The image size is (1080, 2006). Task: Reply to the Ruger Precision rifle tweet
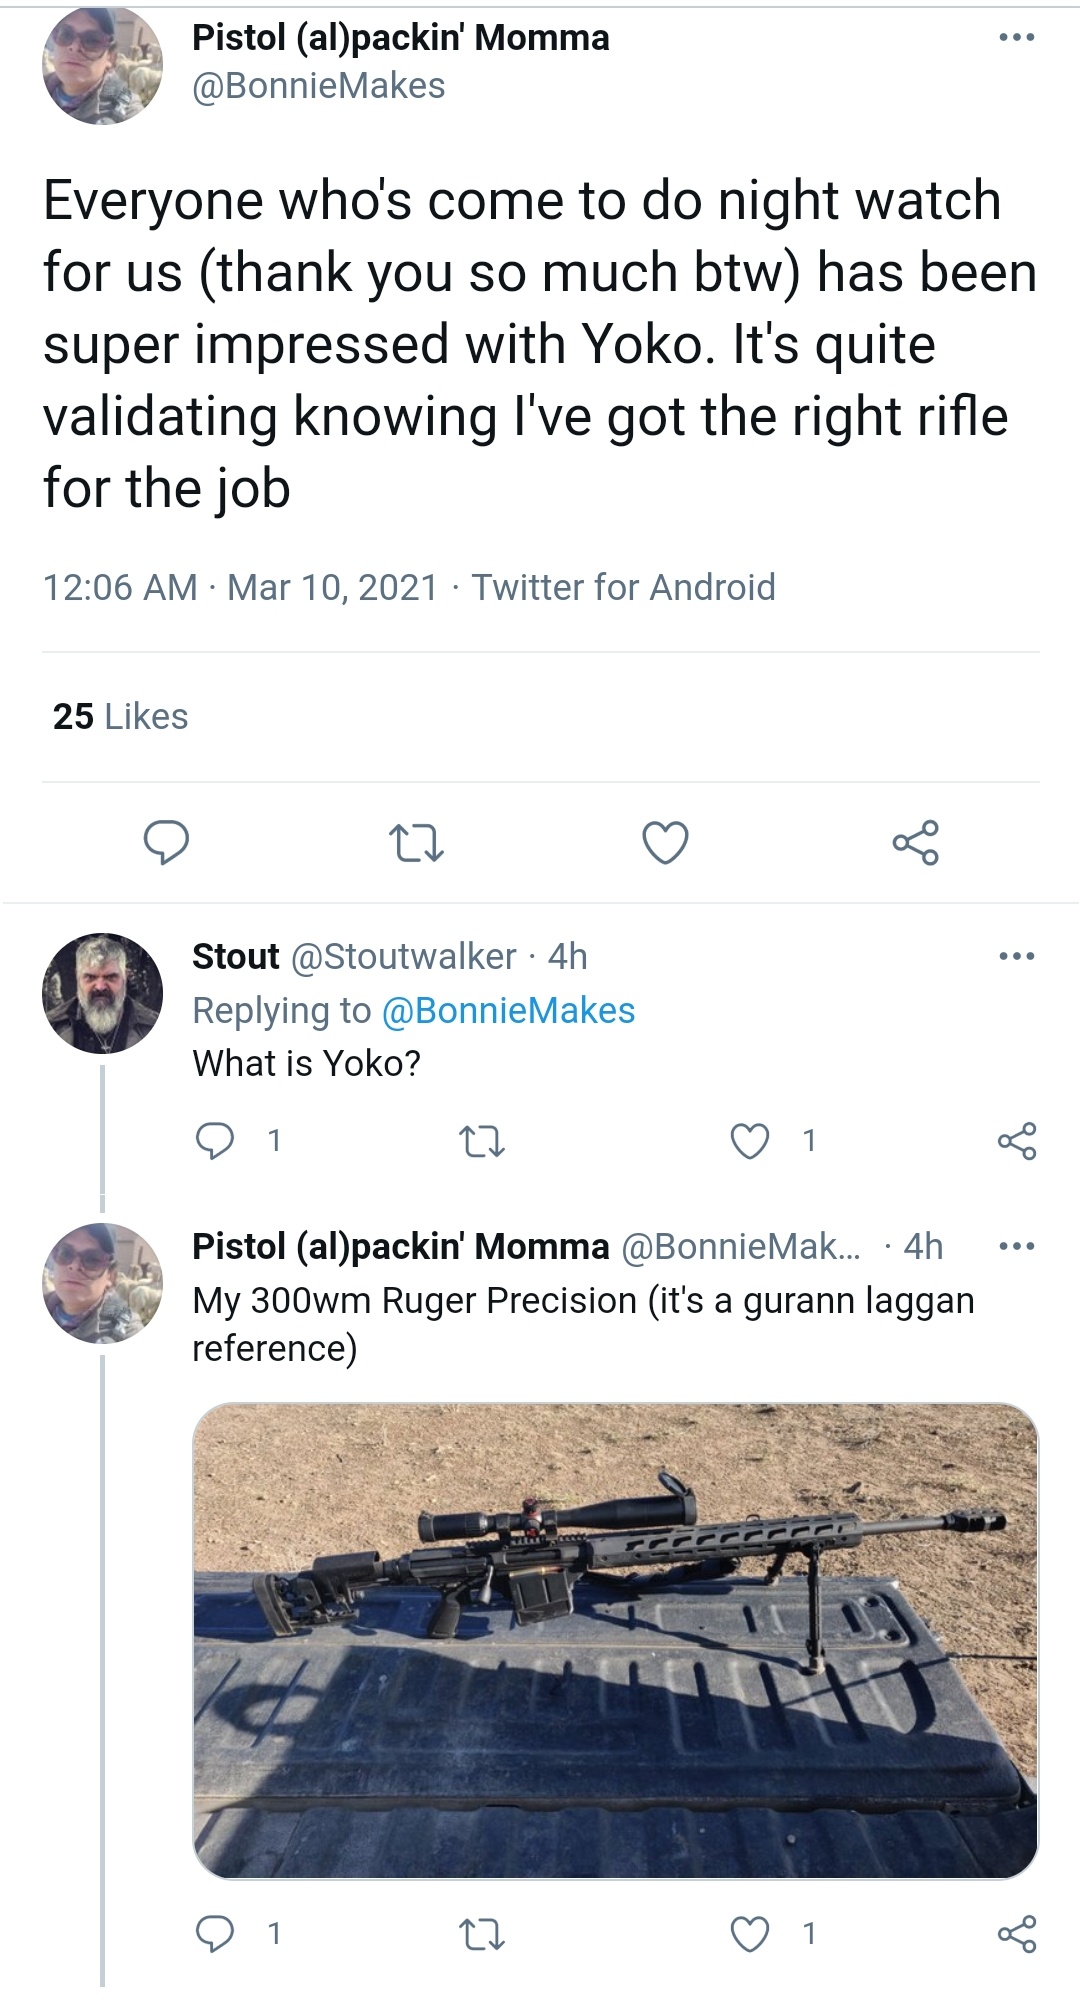coord(215,1933)
